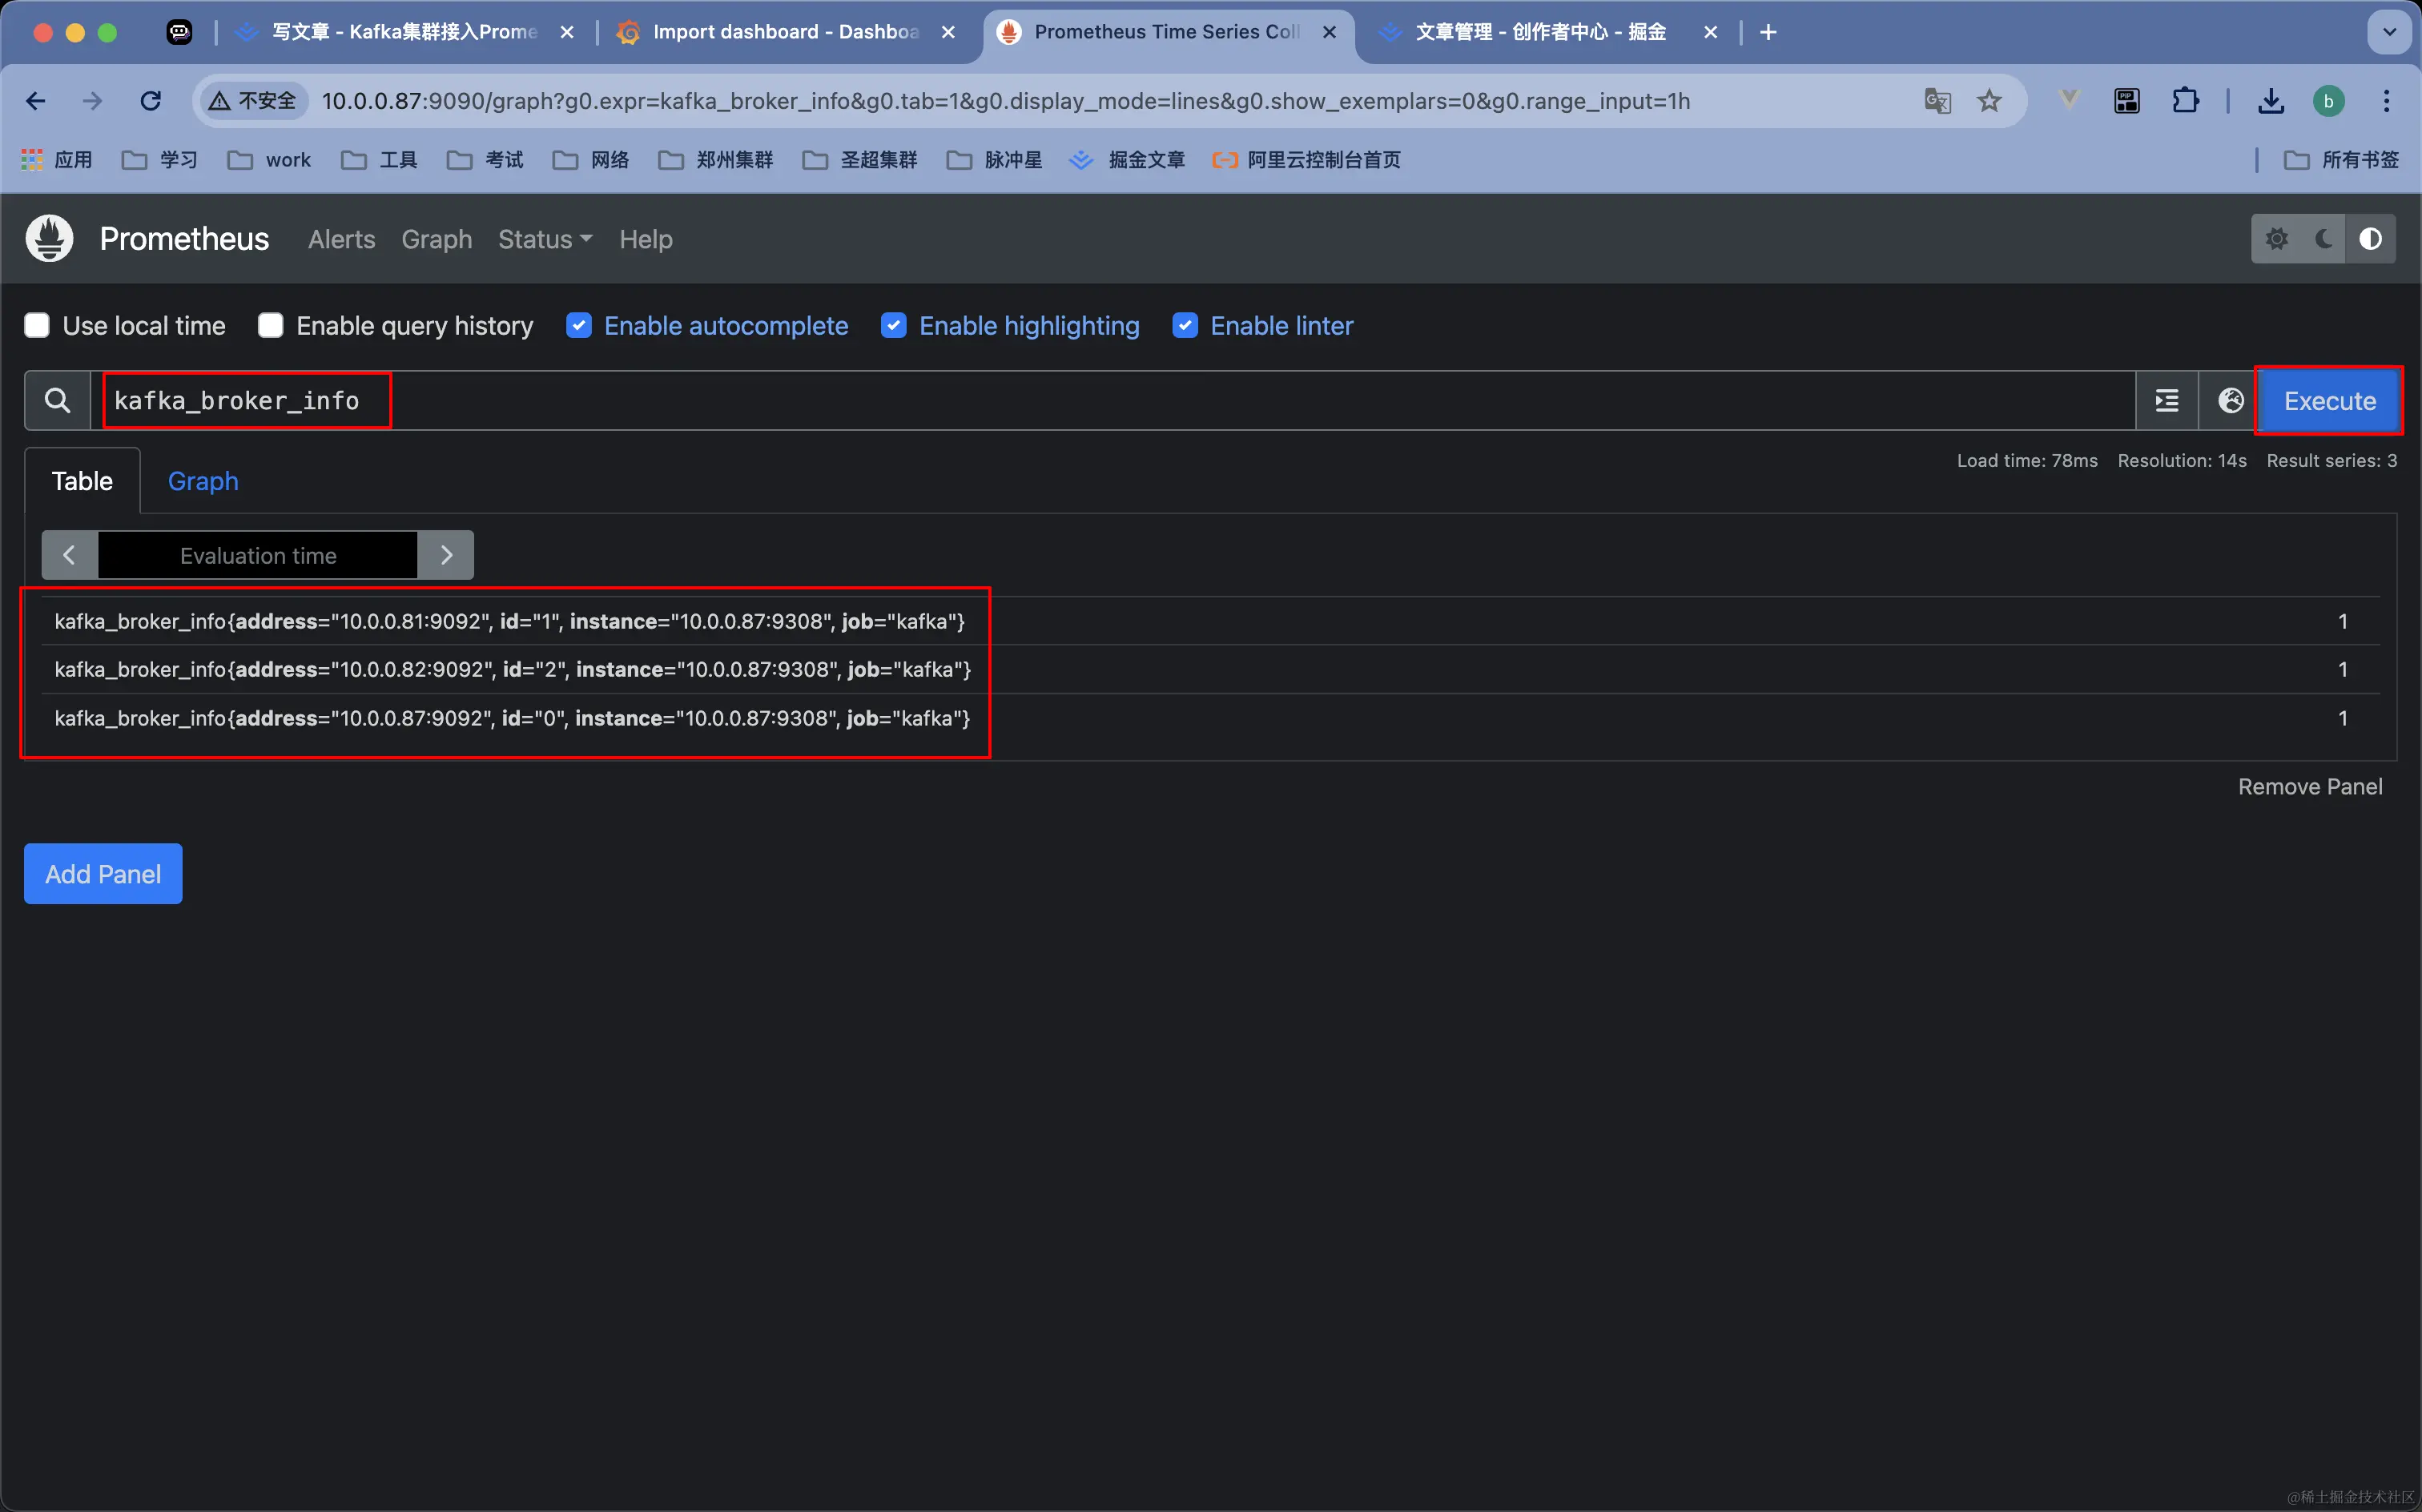Click the Add Panel button

pos(103,874)
